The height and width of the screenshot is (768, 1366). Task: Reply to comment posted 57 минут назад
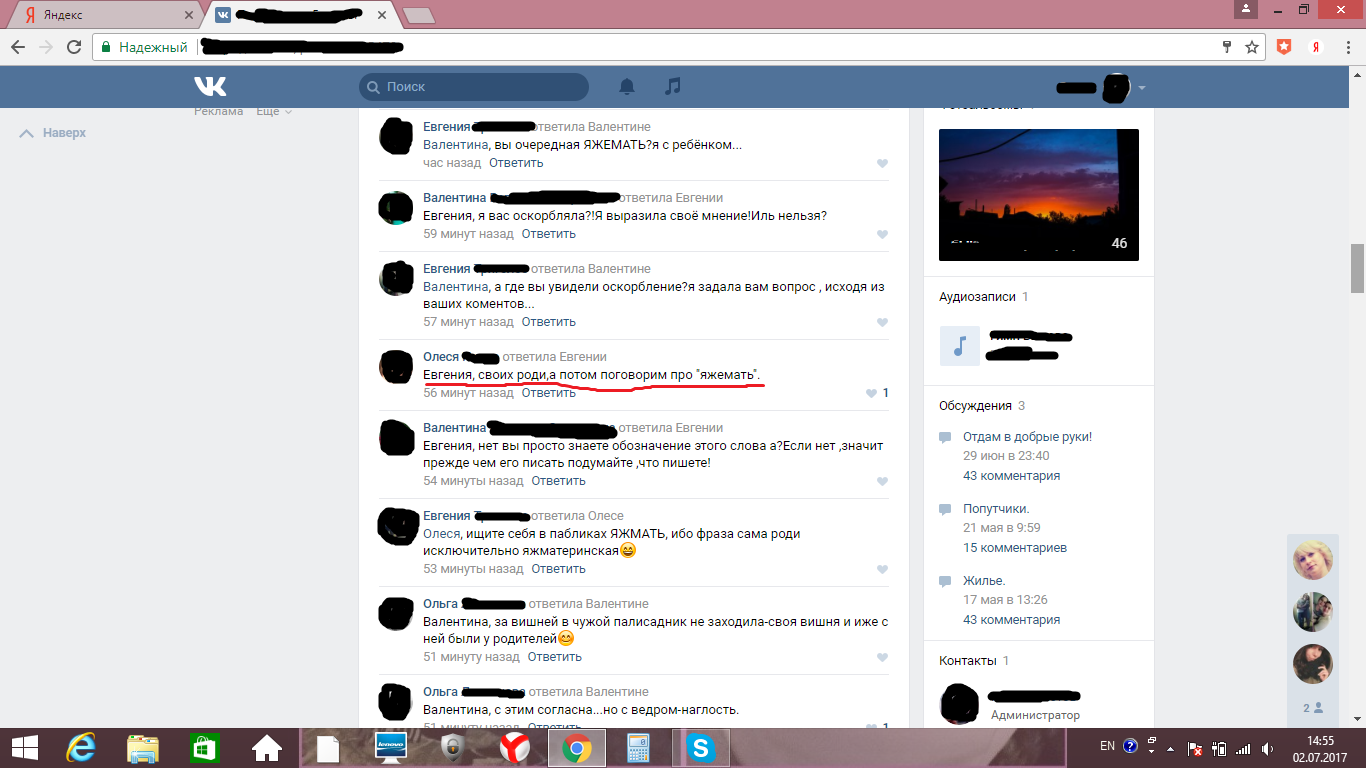coord(549,322)
